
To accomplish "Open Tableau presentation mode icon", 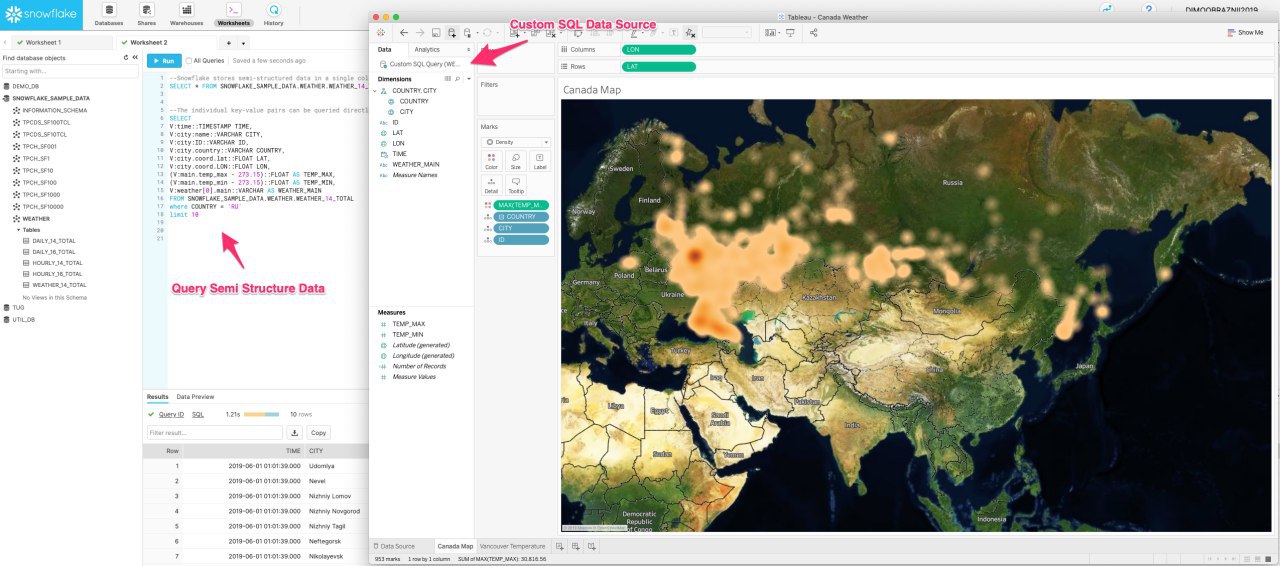I will [x=790, y=33].
